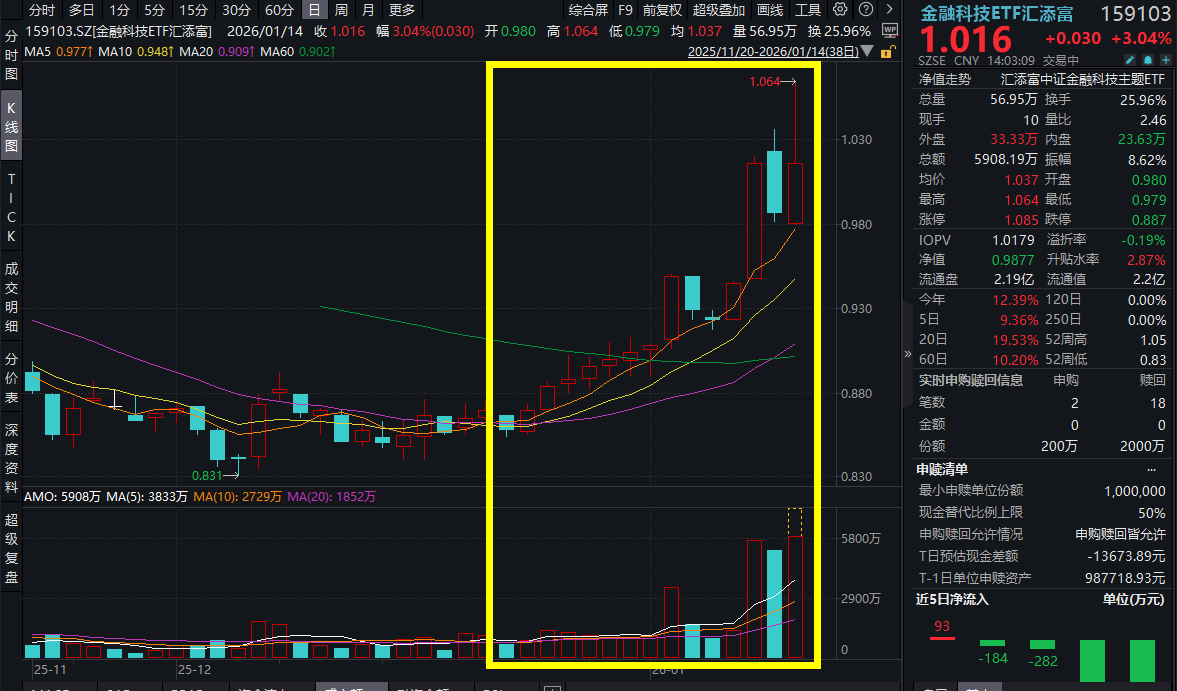The image size is (1177, 691).
Task: Click the help question mark icon
Action: 865,10
